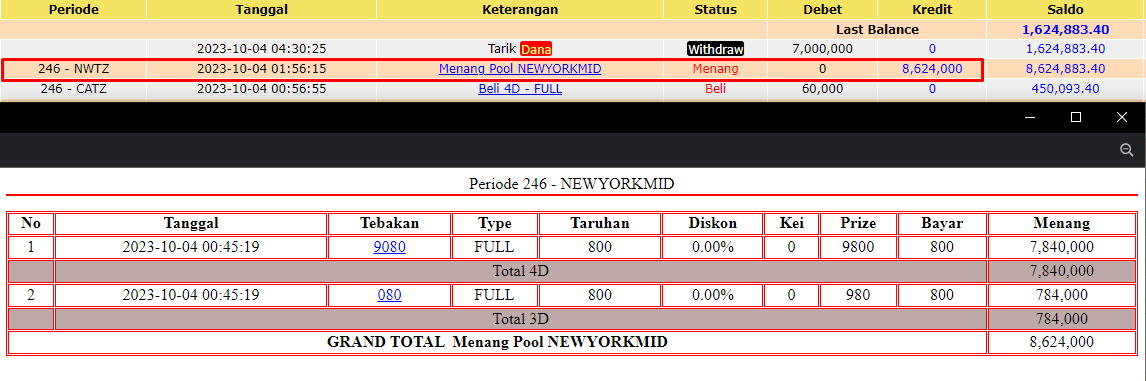Click the zoom magnifier icon in popup toolbar

tap(1126, 150)
